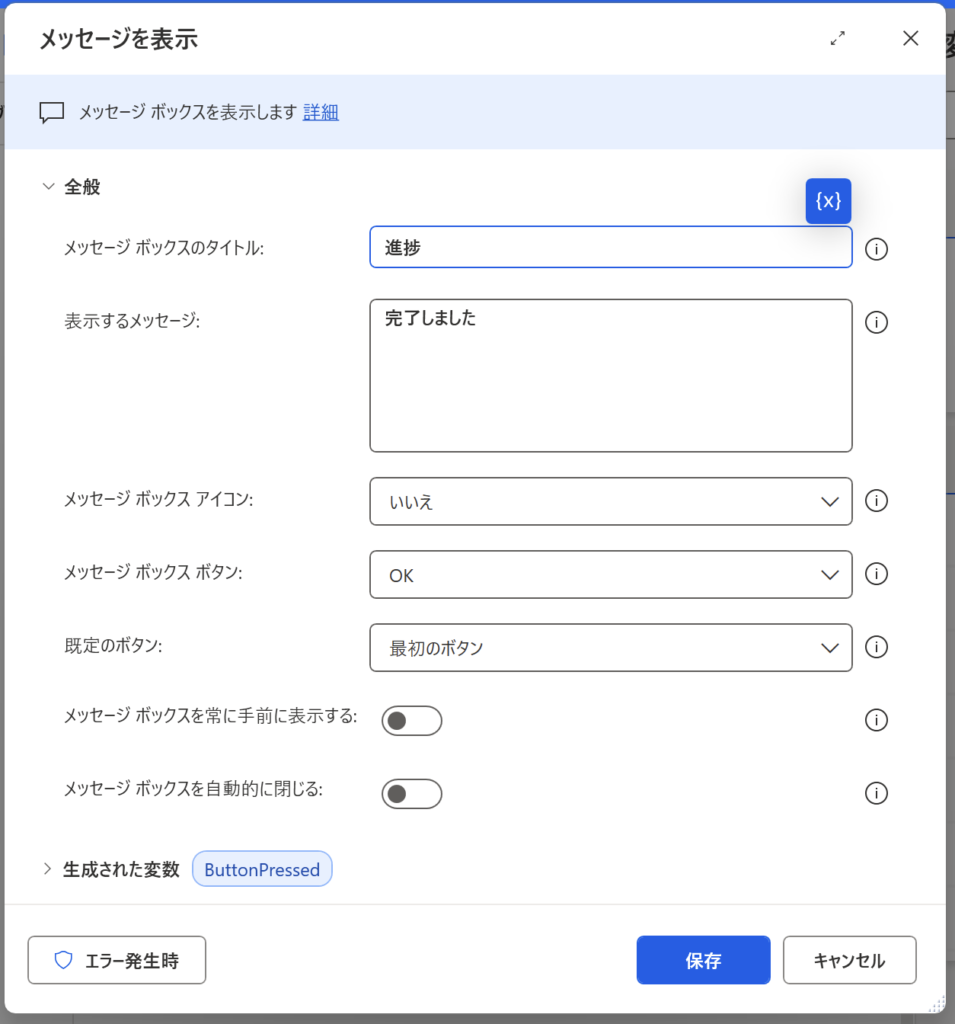Enable メッセージ ボックスを自動的に閉じる toggle
This screenshot has height=1024, width=955.
click(x=411, y=794)
